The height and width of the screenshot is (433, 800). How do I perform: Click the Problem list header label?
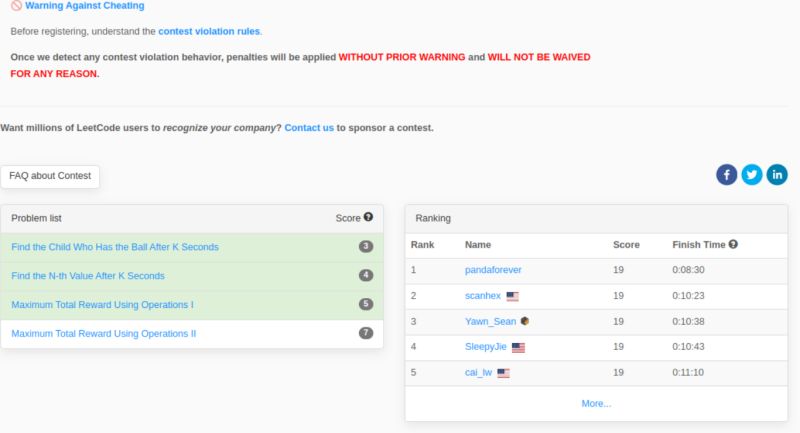pos(36,218)
